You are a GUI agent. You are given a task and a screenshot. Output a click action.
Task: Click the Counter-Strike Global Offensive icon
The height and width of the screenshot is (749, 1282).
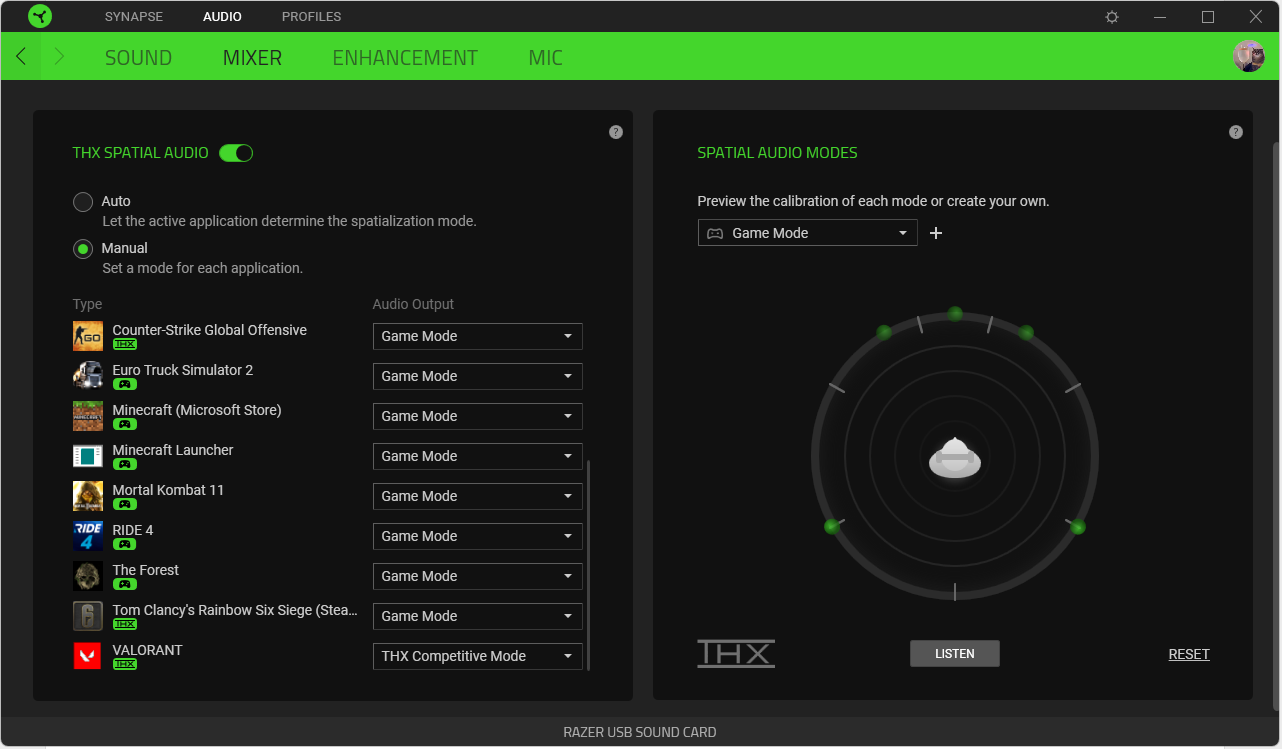point(88,336)
